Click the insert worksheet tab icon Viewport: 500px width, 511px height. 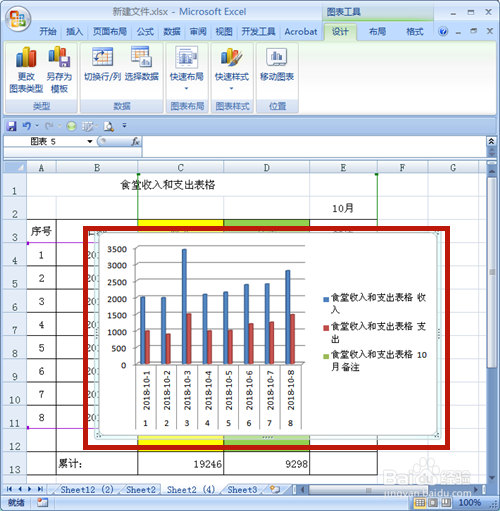(275, 490)
